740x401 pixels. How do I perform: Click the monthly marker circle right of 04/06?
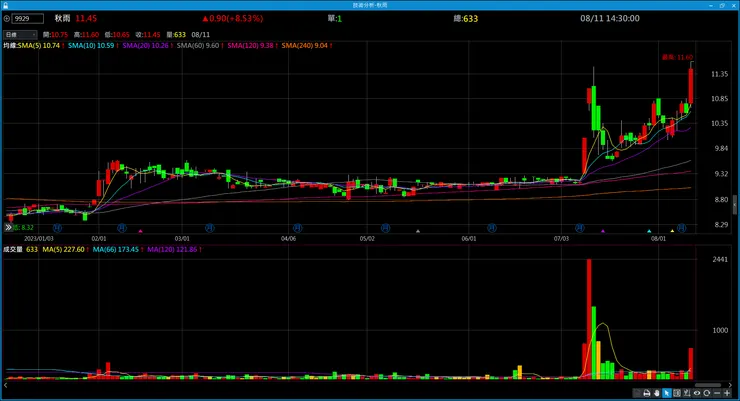pos(297,228)
